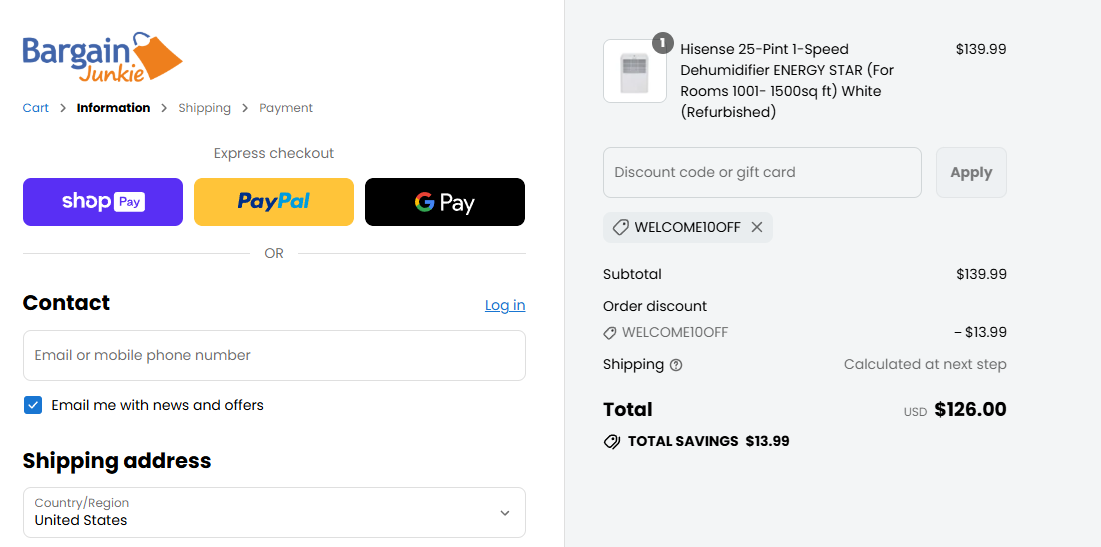Click the dehumidifier product thumbnail
This screenshot has width=1101, height=547.
click(635, 72)
